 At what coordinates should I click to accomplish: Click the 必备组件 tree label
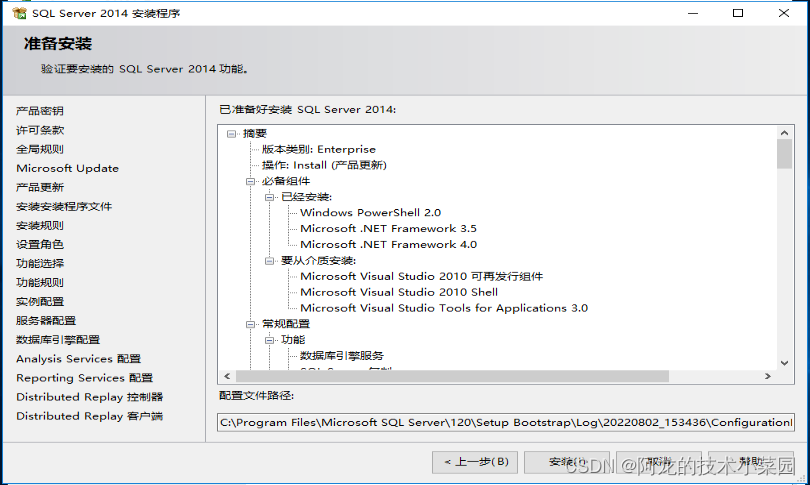(x=286, y=181)
